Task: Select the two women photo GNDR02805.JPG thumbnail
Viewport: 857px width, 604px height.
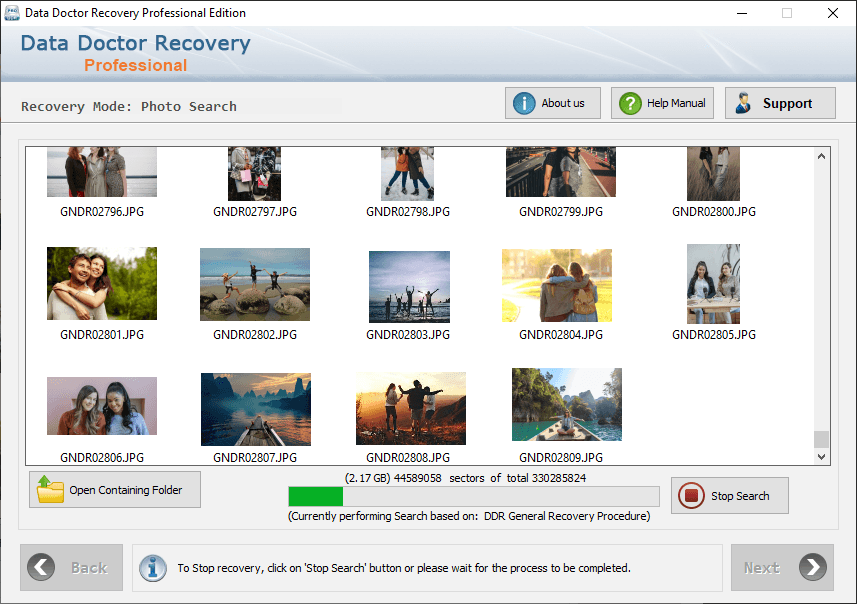Action: [x=713, y=284]
